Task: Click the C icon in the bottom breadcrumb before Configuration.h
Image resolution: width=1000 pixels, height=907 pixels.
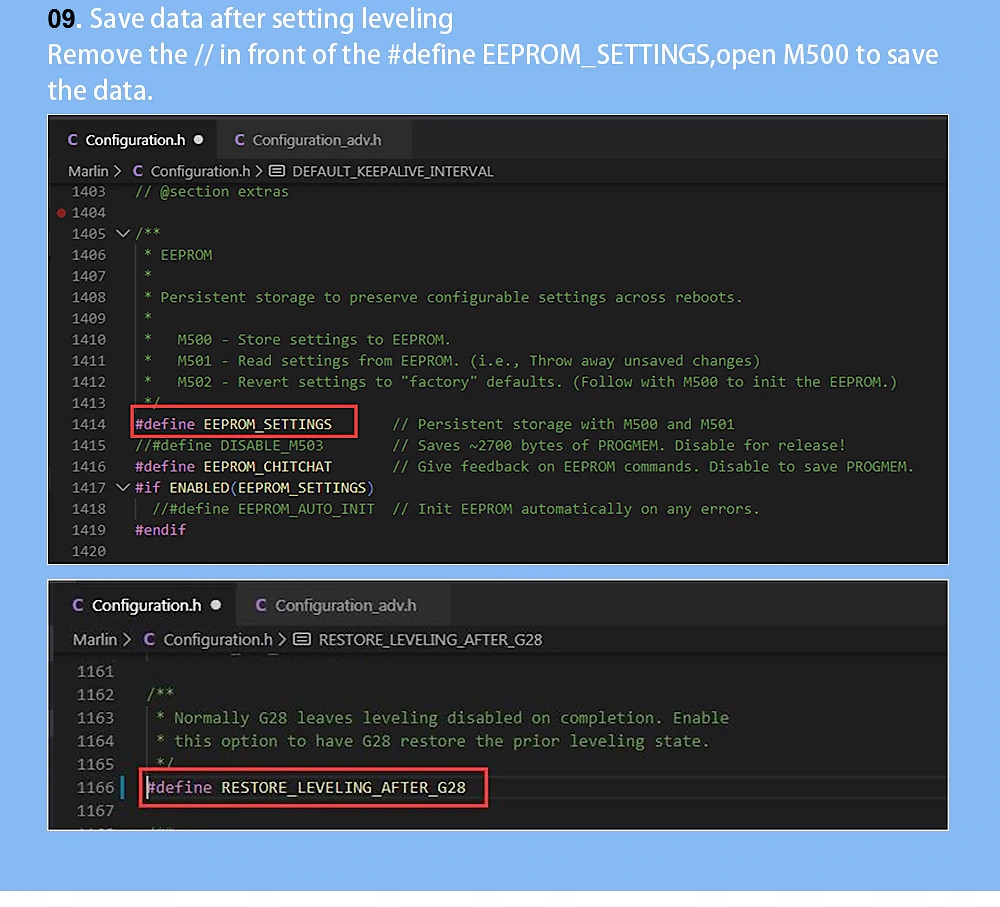Action: [x=150, y=639]
